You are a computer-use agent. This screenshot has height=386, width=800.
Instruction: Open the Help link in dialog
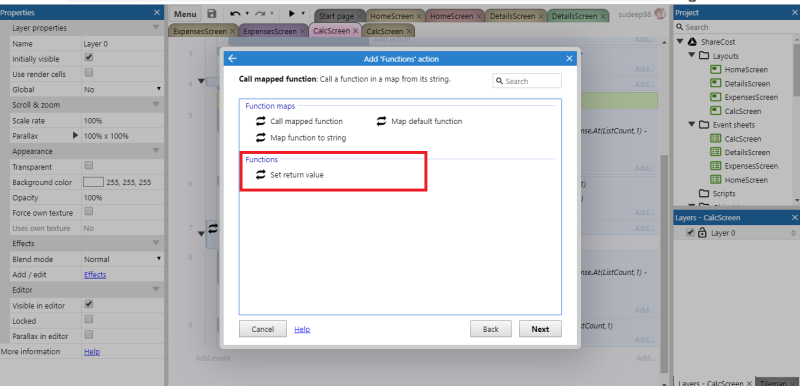302,329
